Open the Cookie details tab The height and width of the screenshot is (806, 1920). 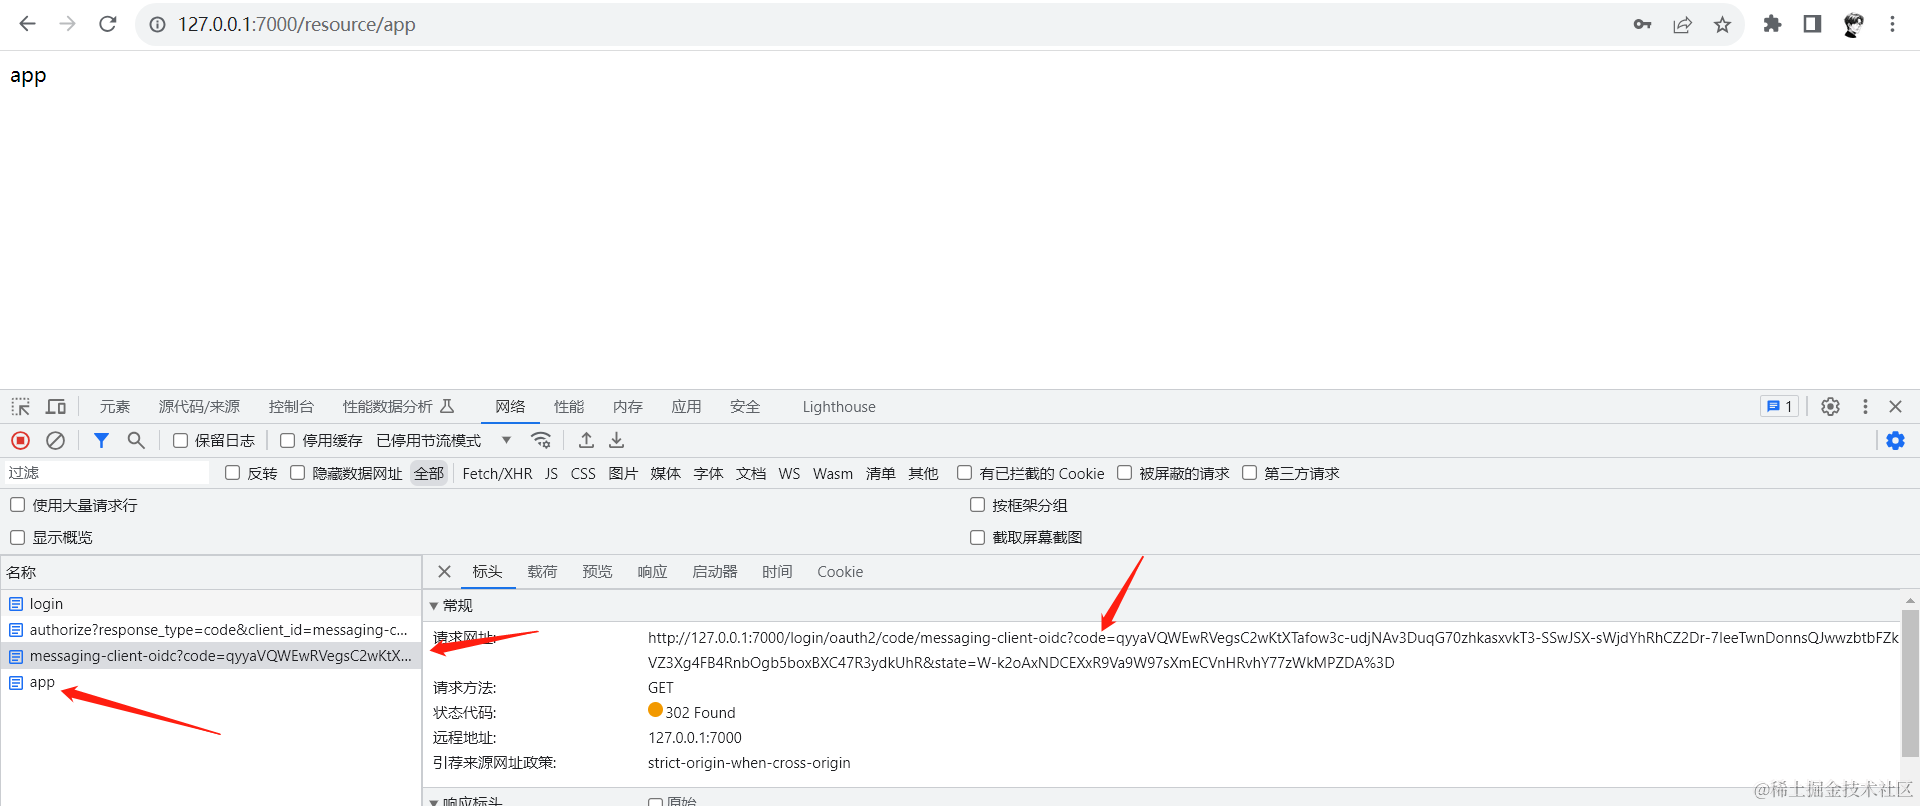(x=840, y=571)
